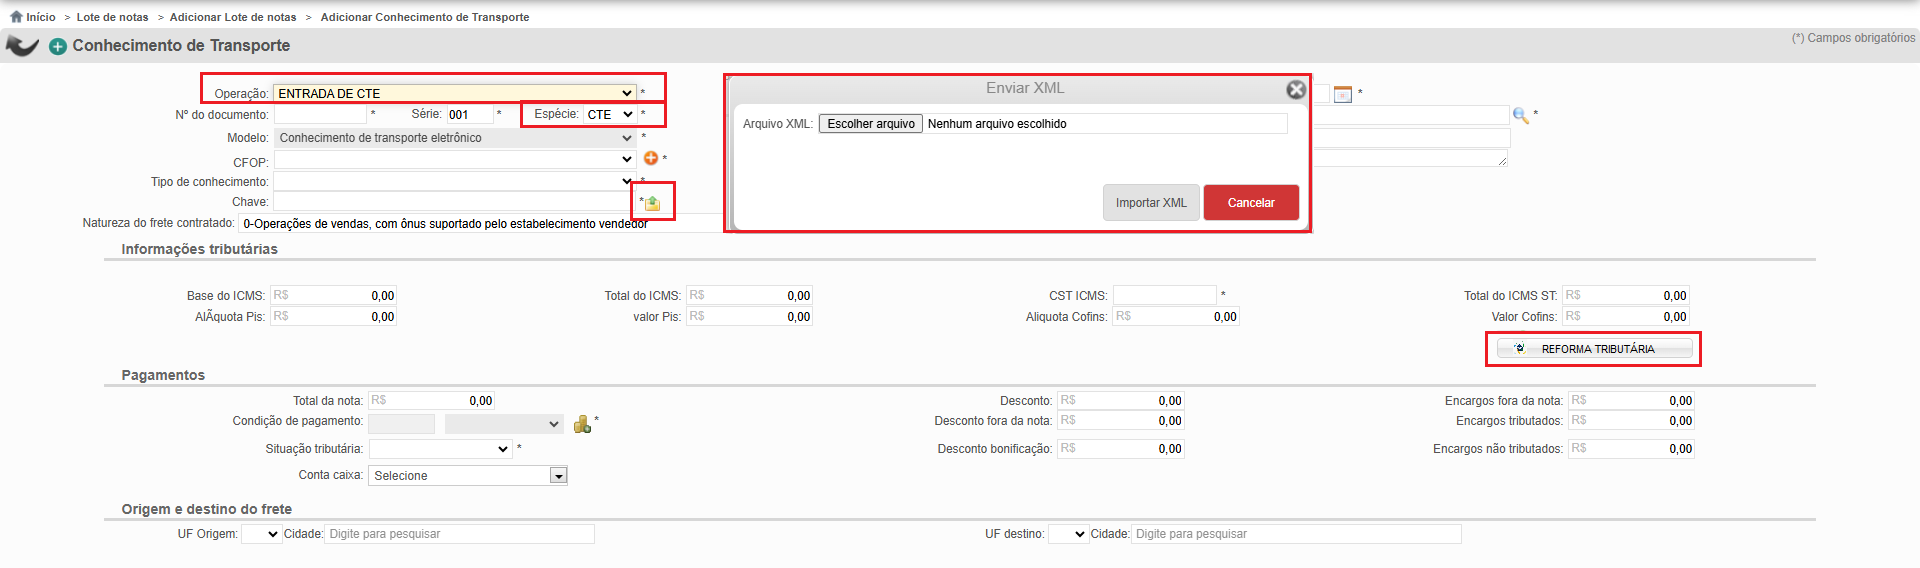This screenshot has width=1920, height=568.
Task: Click the 'Informações tributárias' section heading
Action: 200,249
